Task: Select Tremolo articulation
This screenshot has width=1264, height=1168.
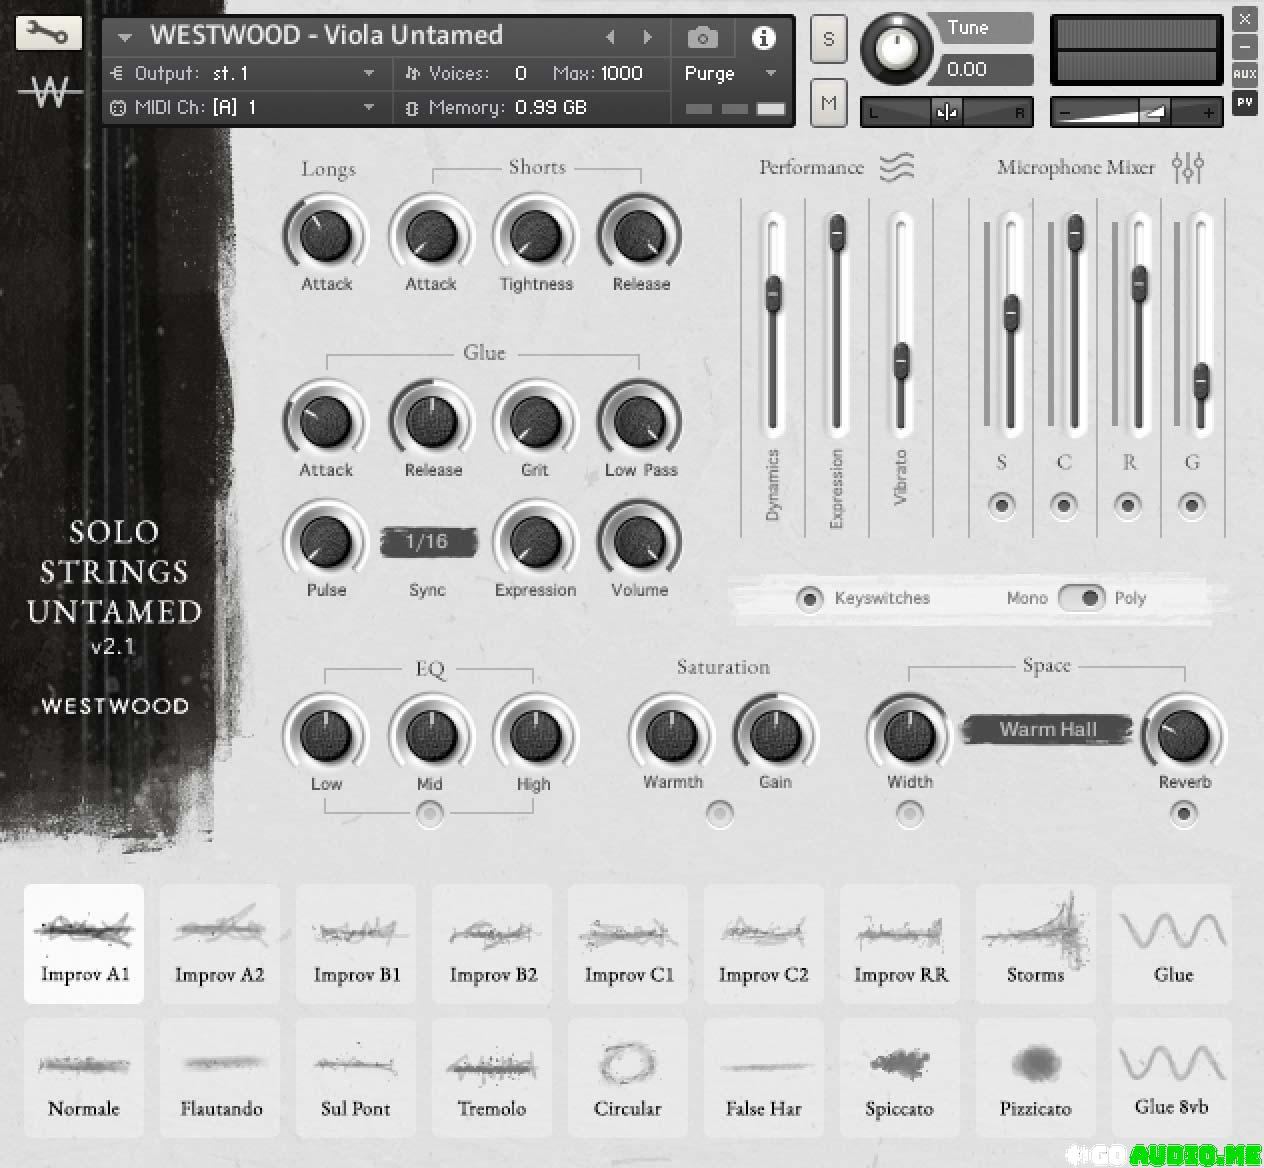Action: (492, 1077)
